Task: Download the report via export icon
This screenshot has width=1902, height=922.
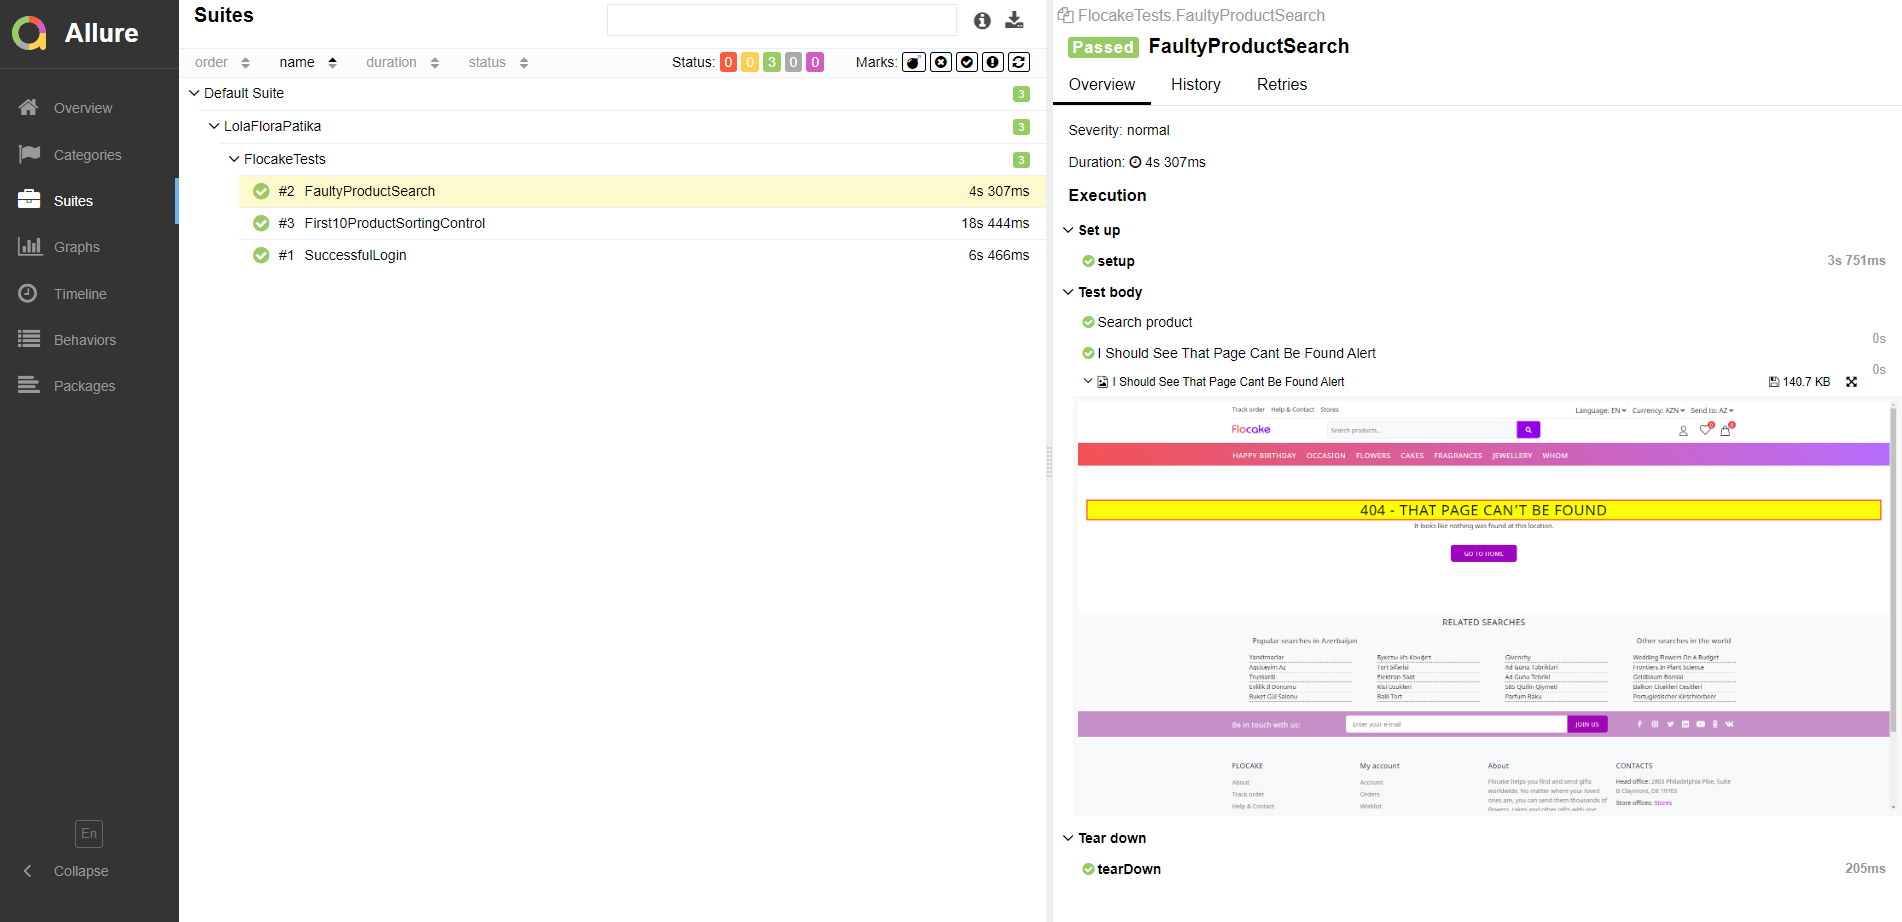Action: click(1014, 19)
